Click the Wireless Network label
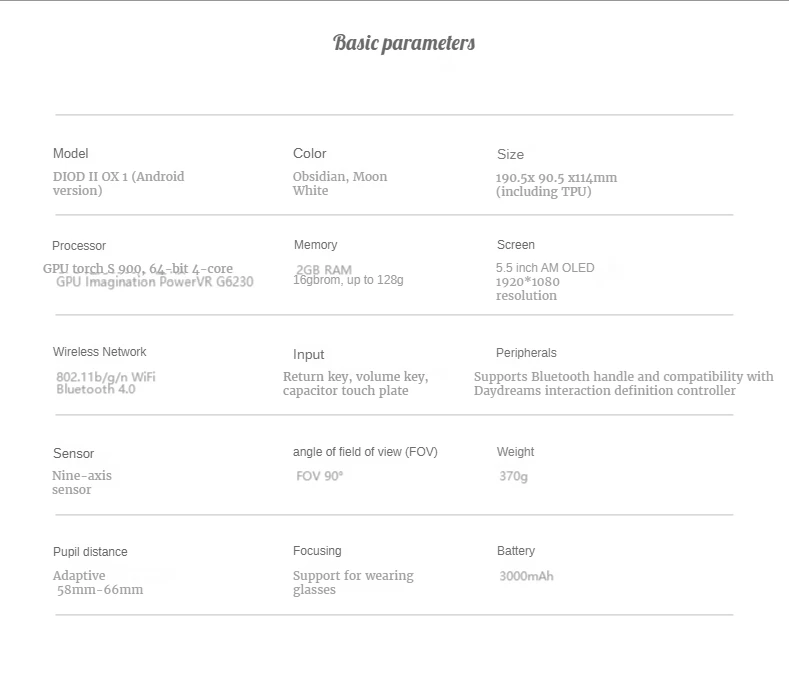This screenshot has height=674, width=789. click(100, 352)
